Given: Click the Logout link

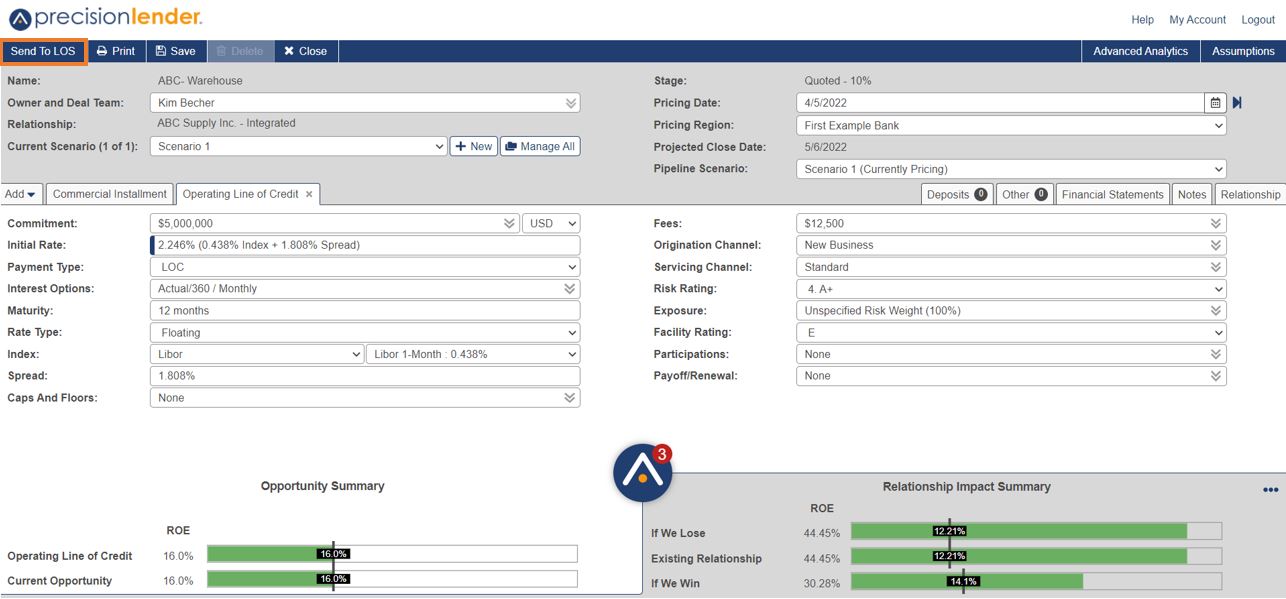Looking at the screenshot, I should 1258,20.
